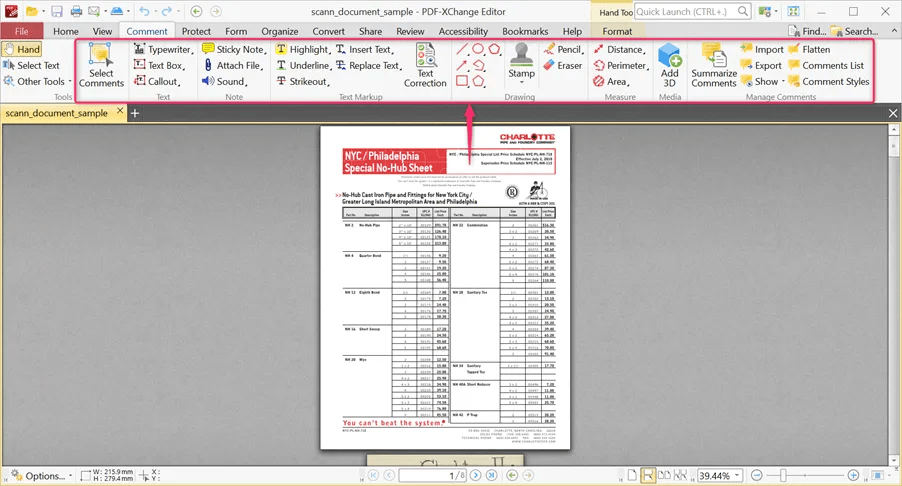Switch to the Organize ribbon tab
The image size is (902, 486).
pyautogui.click(x=280, y=31)
